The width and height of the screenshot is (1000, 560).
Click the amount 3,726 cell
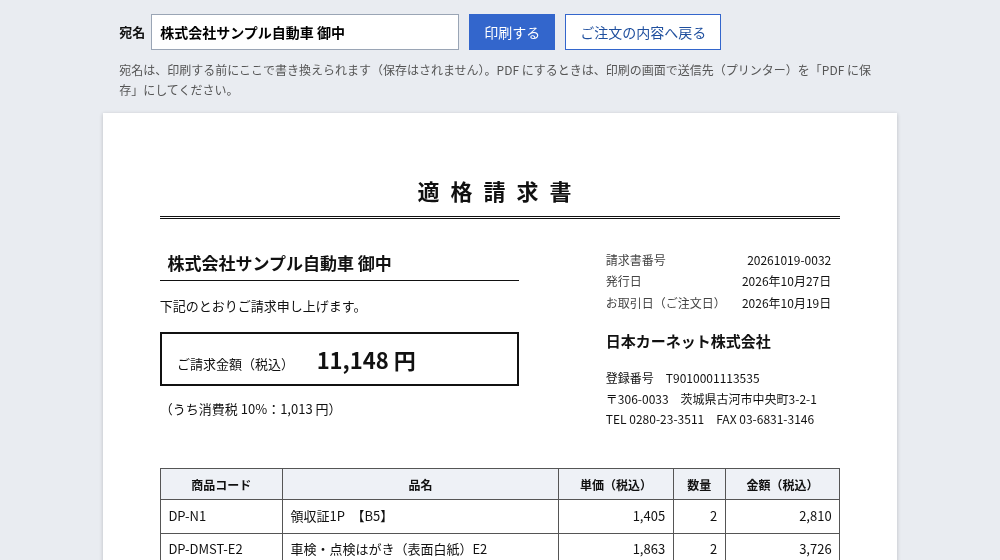(782, 547)
